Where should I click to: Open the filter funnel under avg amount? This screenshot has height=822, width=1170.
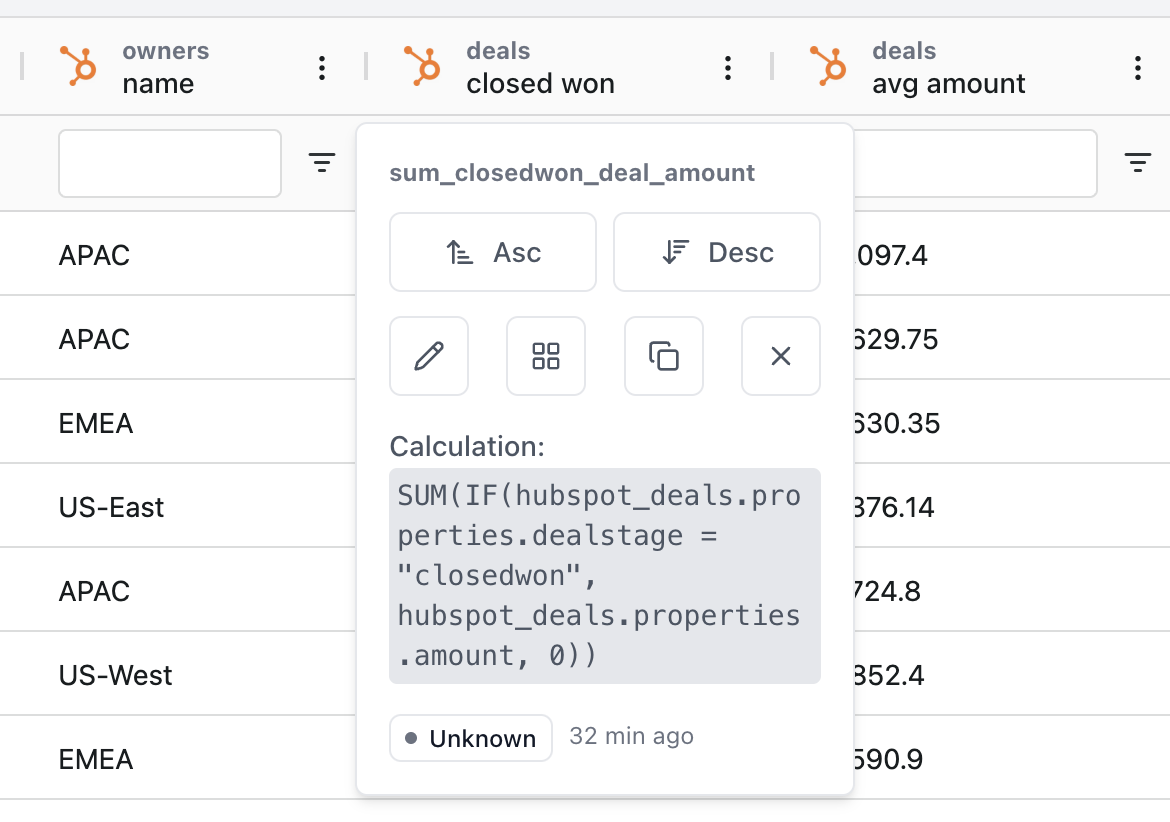point(1137,163)
